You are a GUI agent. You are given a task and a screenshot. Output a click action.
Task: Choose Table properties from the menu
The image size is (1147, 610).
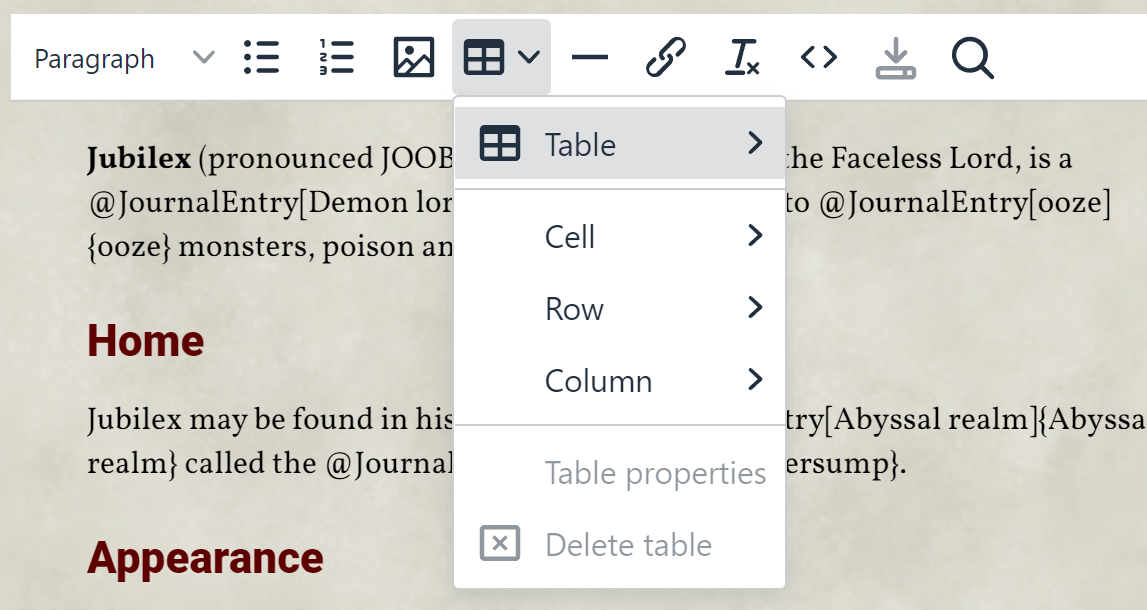pyautogui.click(x=655, y=473)
